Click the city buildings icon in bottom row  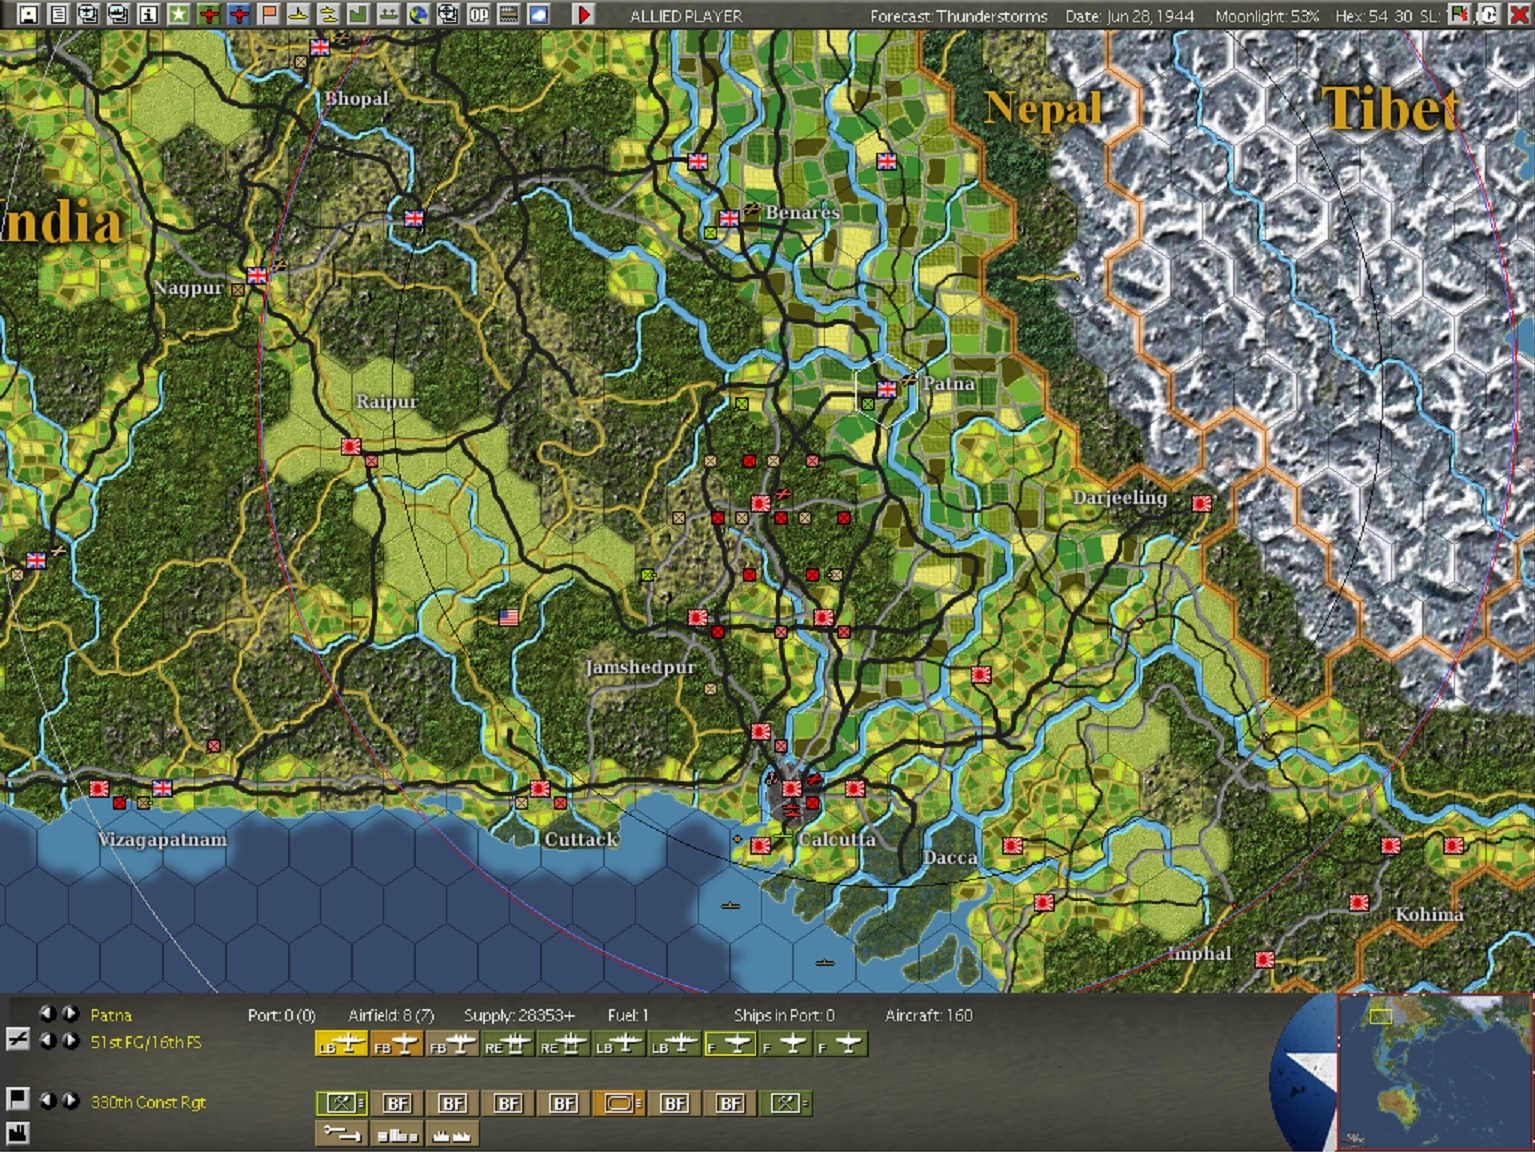(x=396, y=1133)
